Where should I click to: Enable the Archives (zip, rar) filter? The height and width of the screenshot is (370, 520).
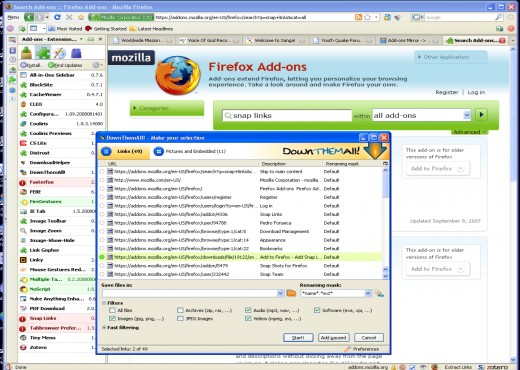tap(180, 310)
